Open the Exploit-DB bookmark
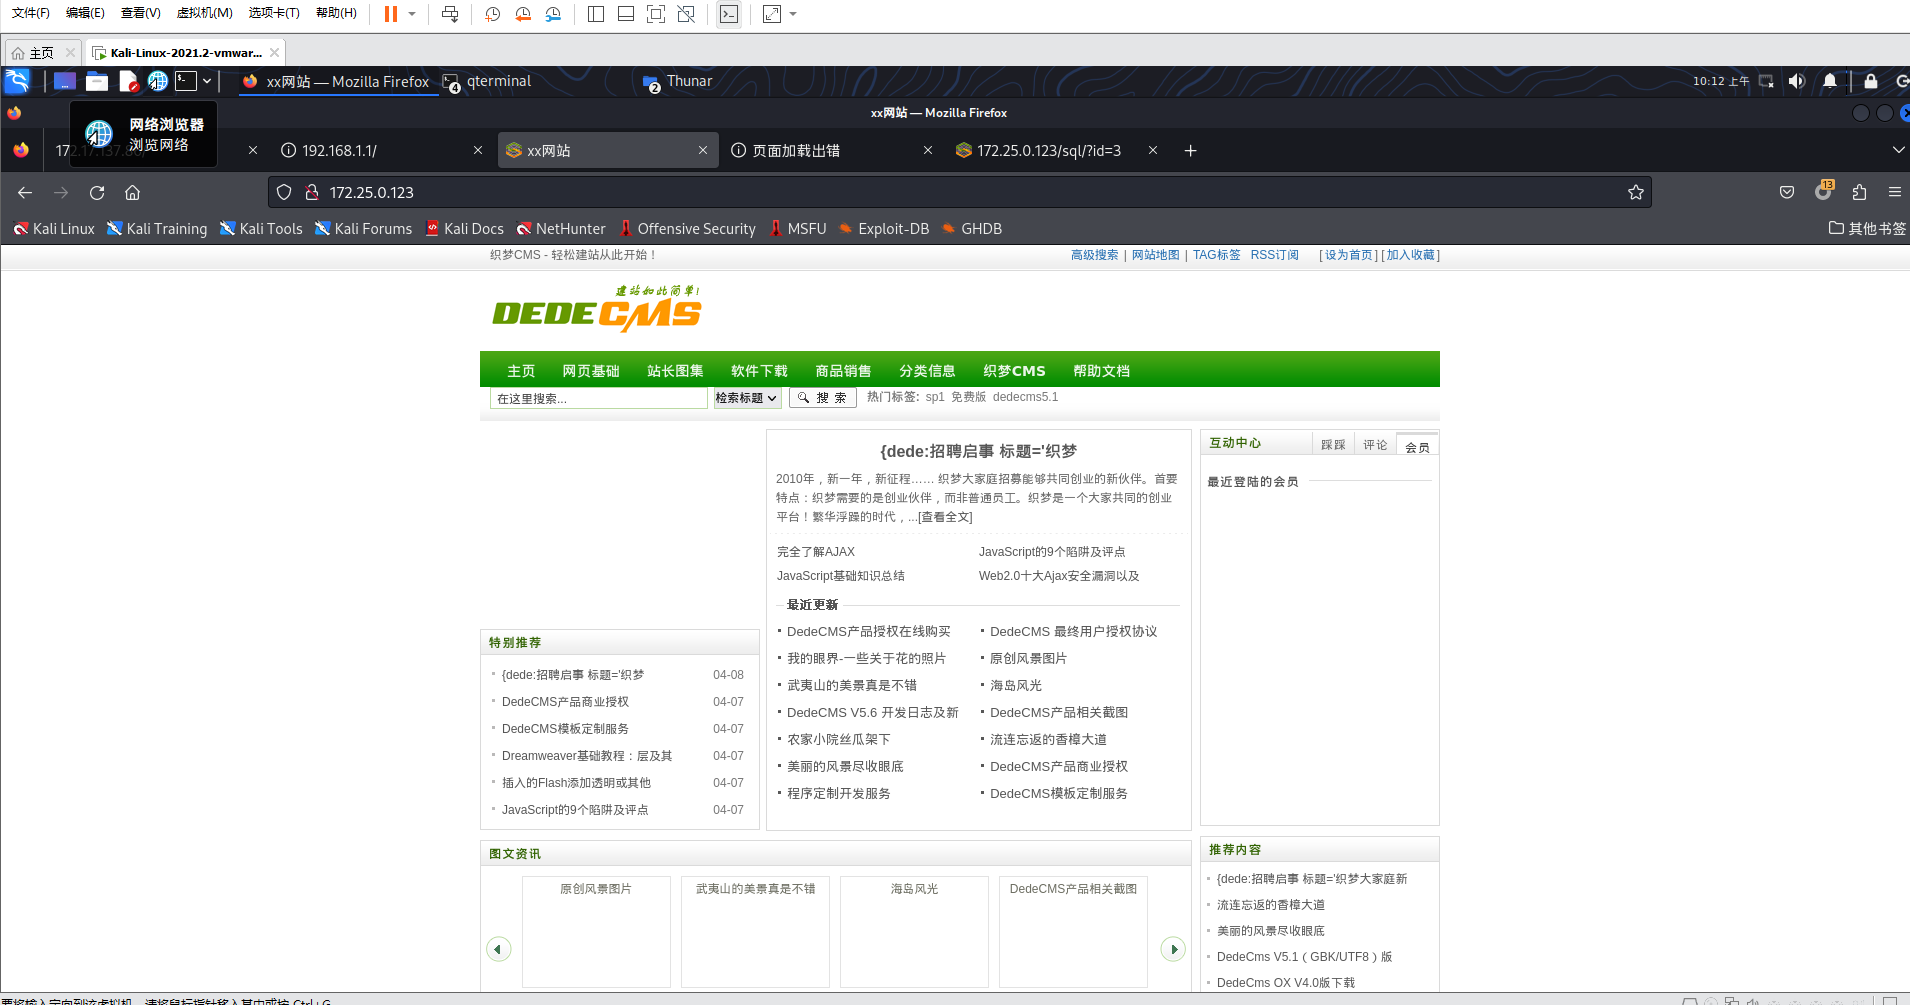The width and height of the screenshot is (1910, 1005). [x=884, y=229]
